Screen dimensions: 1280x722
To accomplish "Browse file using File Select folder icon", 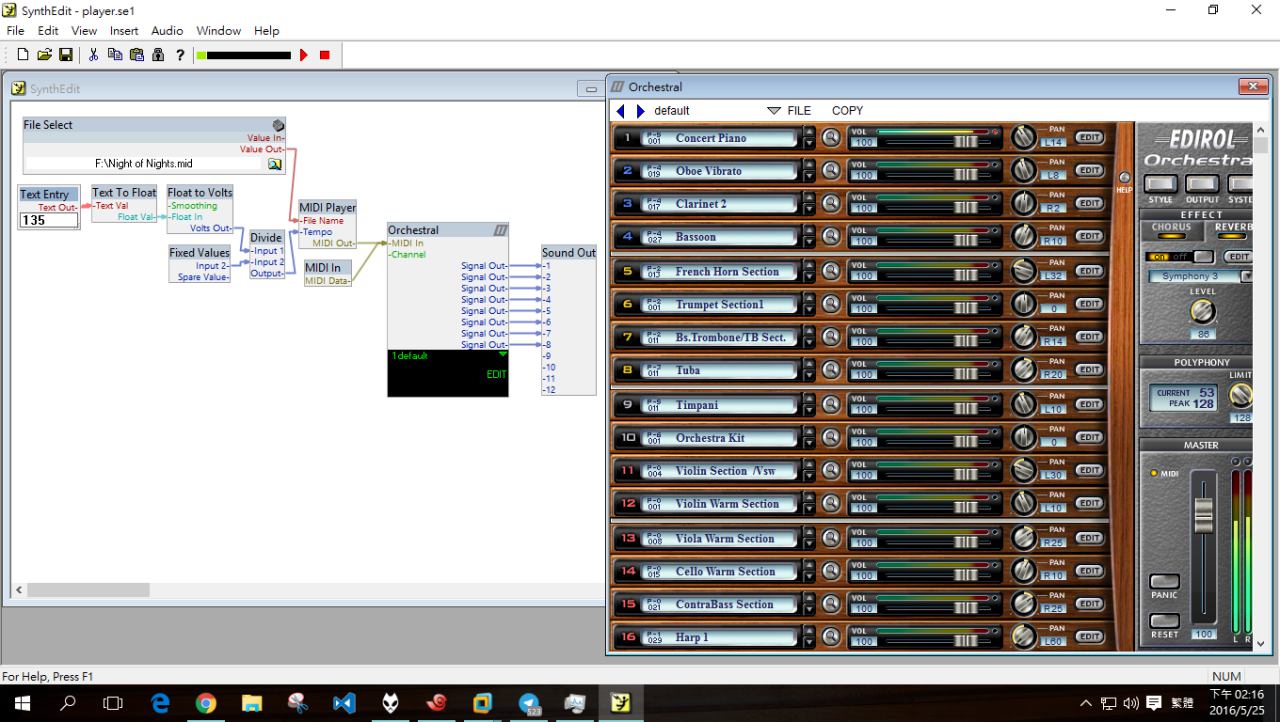I will tap(274, 164).
